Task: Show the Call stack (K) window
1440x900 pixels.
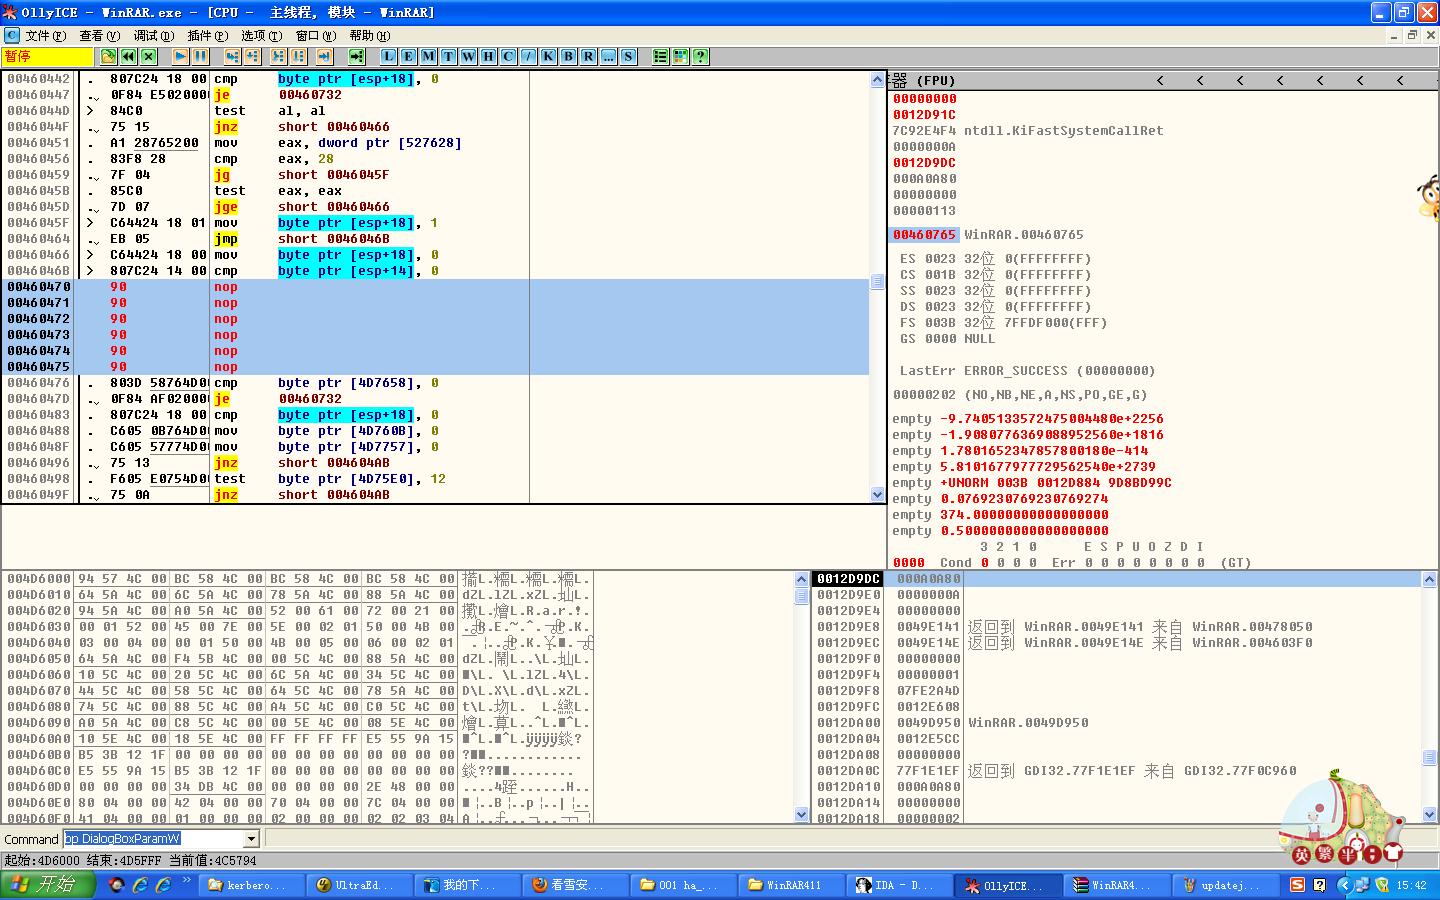Action: pyautogui.click(x=548, y=57)
